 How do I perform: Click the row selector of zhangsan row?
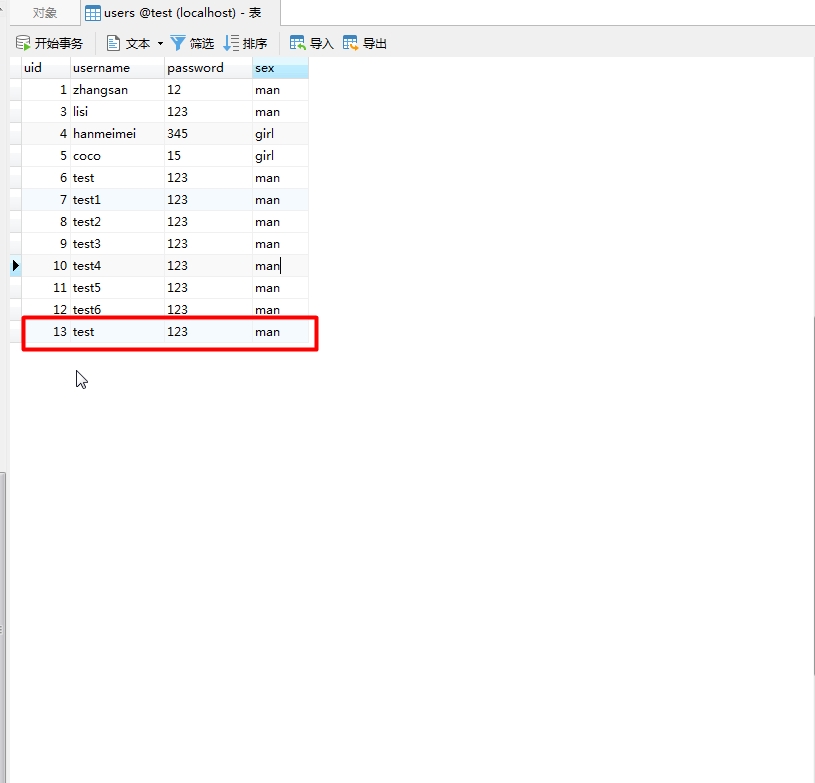16,90
